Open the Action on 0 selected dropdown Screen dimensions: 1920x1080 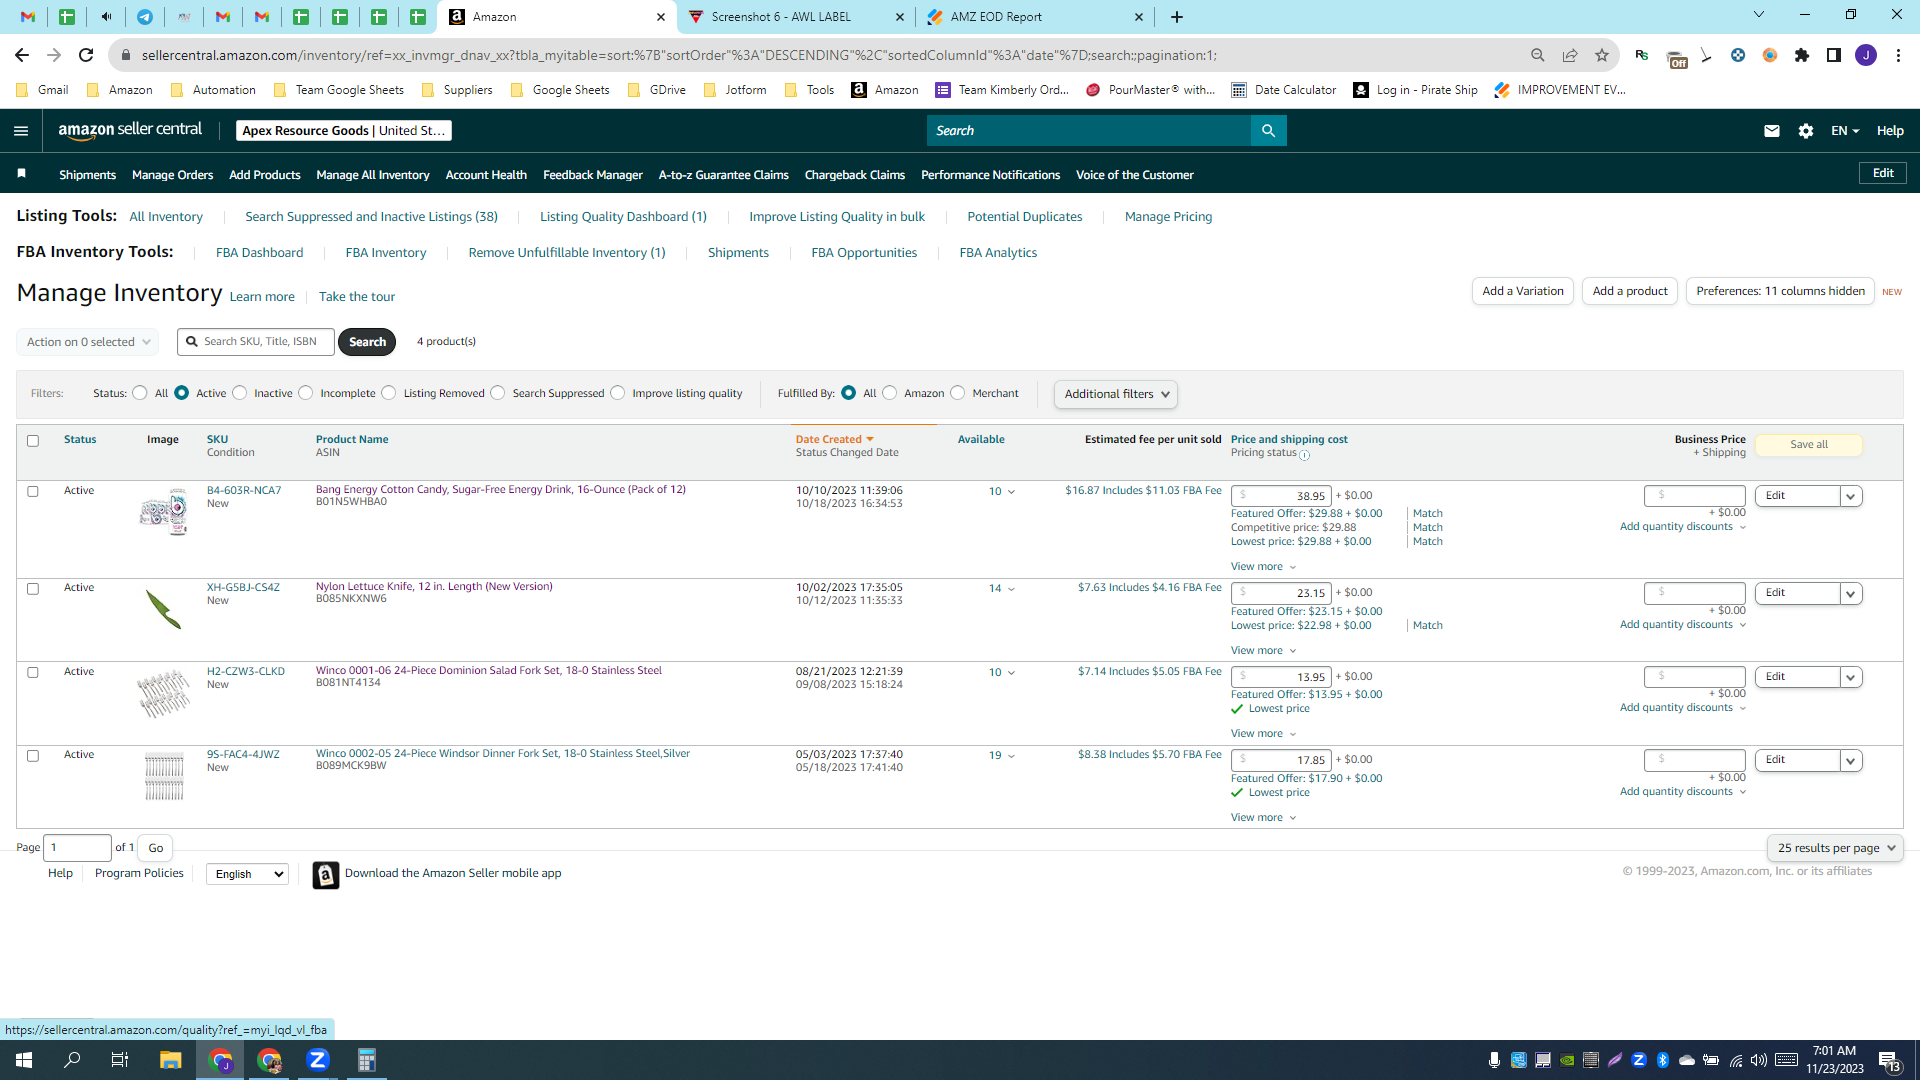point(87,342)
